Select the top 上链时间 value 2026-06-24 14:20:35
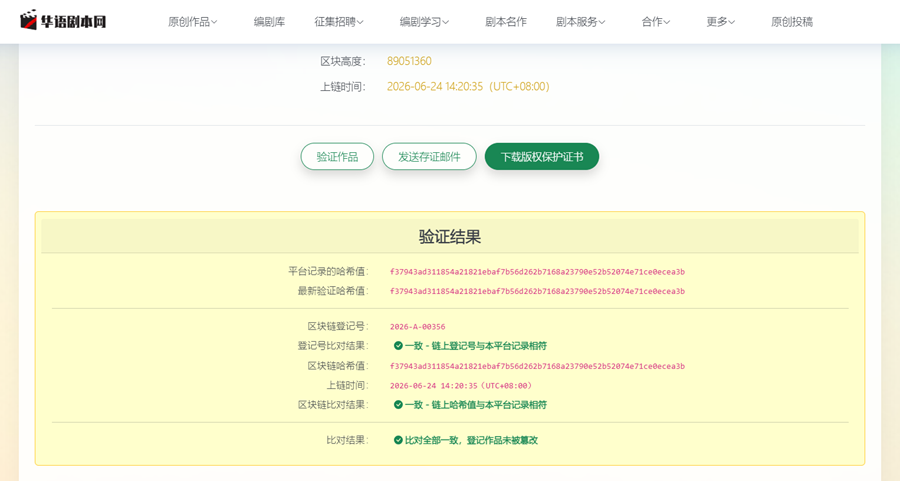 pos(468,87)
